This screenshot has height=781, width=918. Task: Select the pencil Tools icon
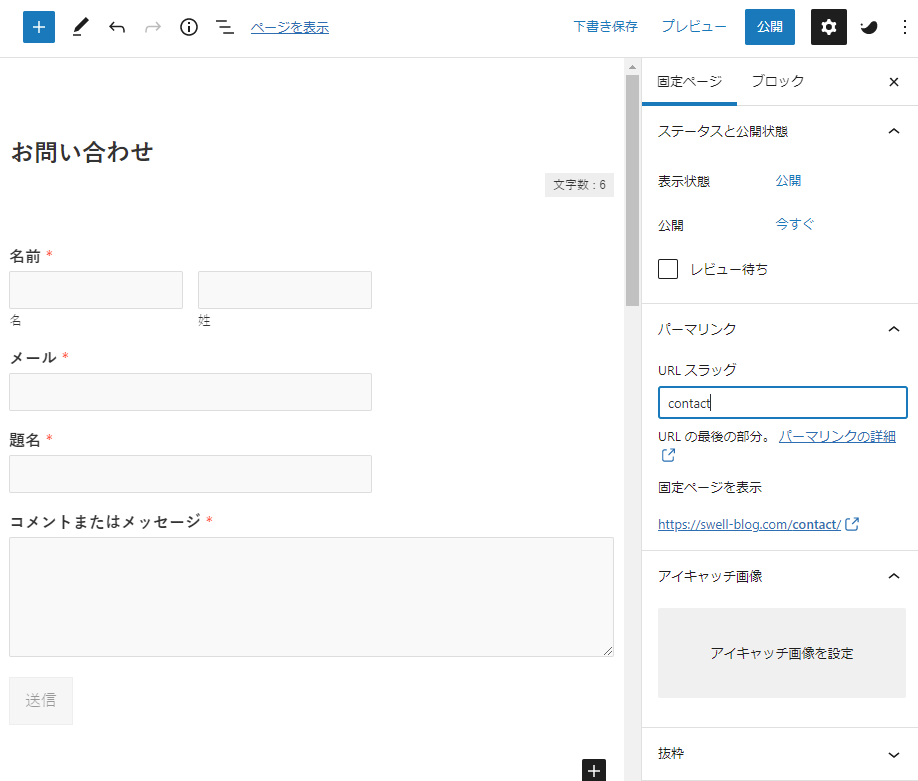[x=81, y=27]
